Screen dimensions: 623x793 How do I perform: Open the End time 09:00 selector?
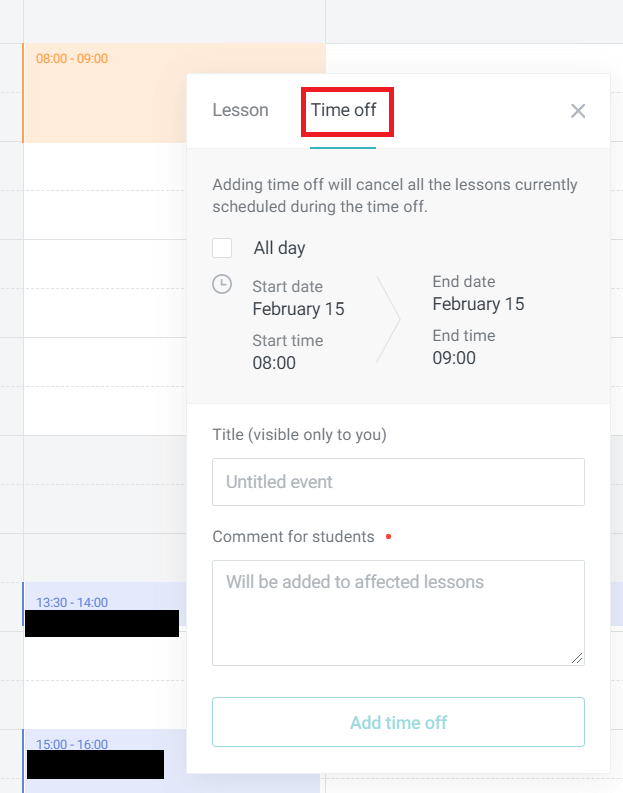pyautogui.click(x=454, y=358)
